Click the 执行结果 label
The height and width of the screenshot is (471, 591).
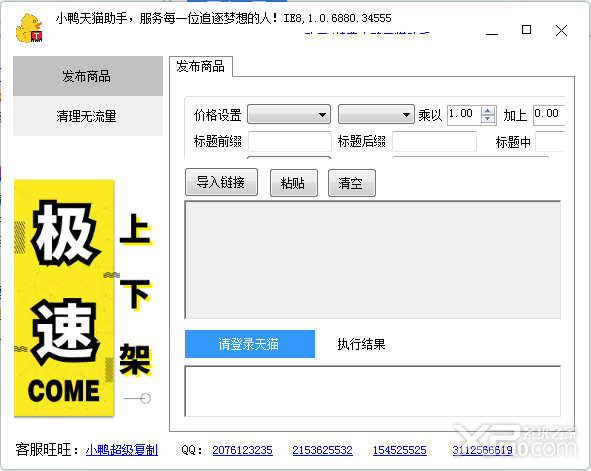[x=361, y=344]
